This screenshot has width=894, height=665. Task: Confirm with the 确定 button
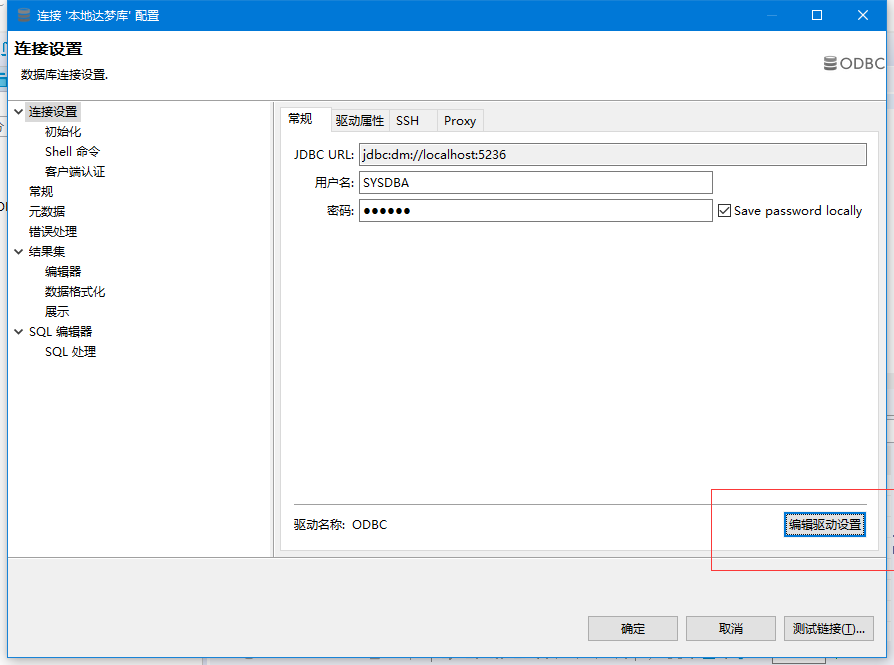coord(633,628)
